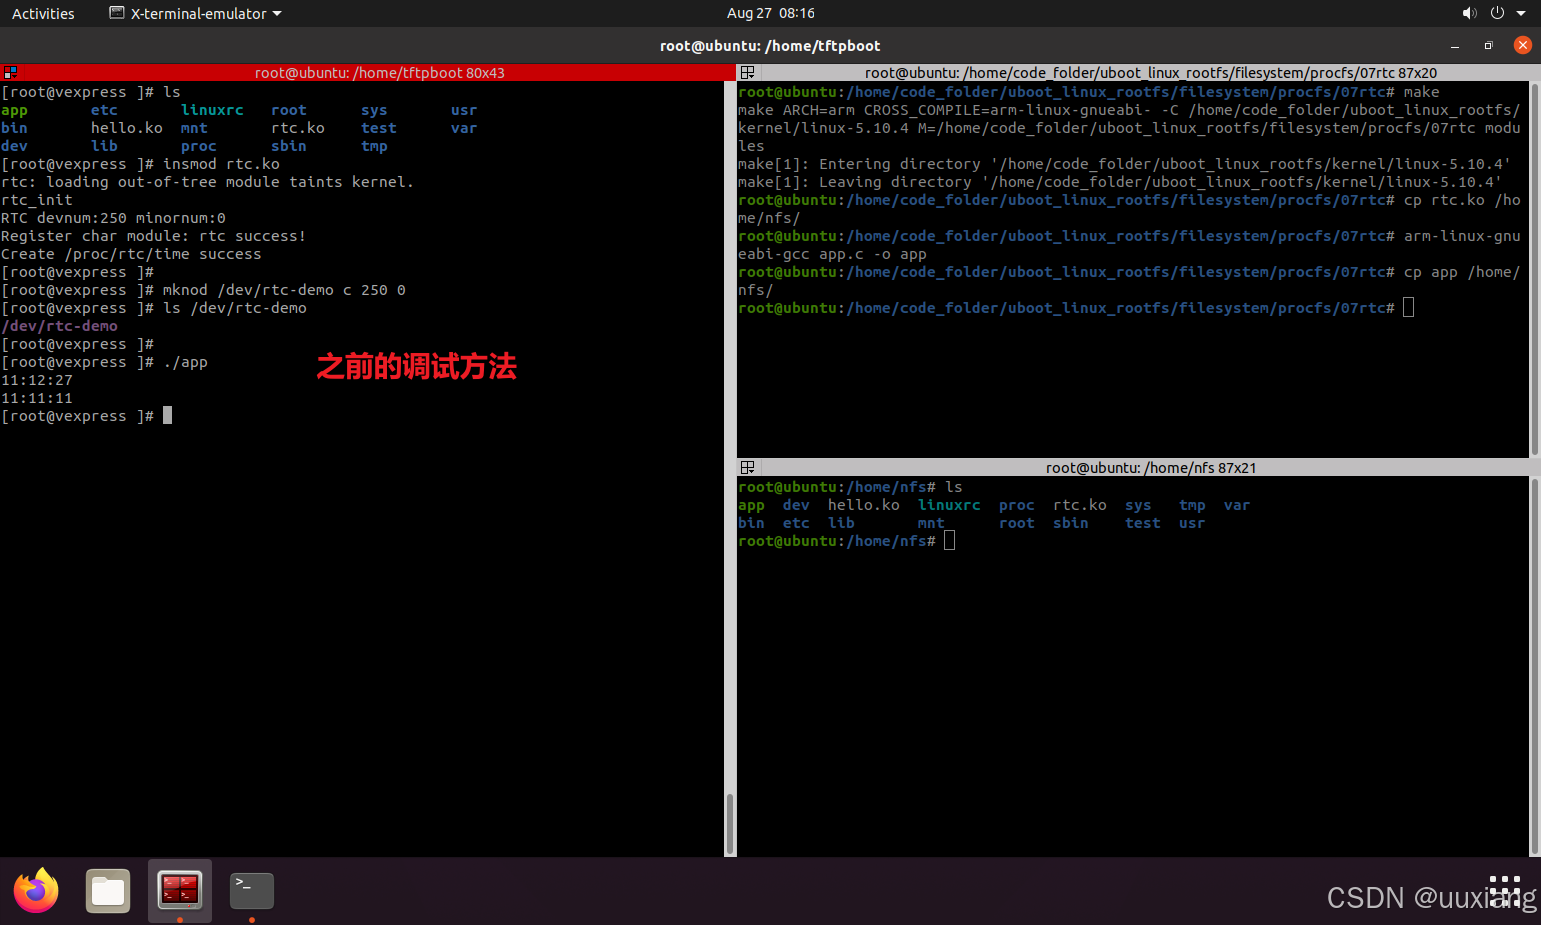Open the tftpboot pane group icon
The height and width of the screenshot is (925, 1541).
[10, 73]
